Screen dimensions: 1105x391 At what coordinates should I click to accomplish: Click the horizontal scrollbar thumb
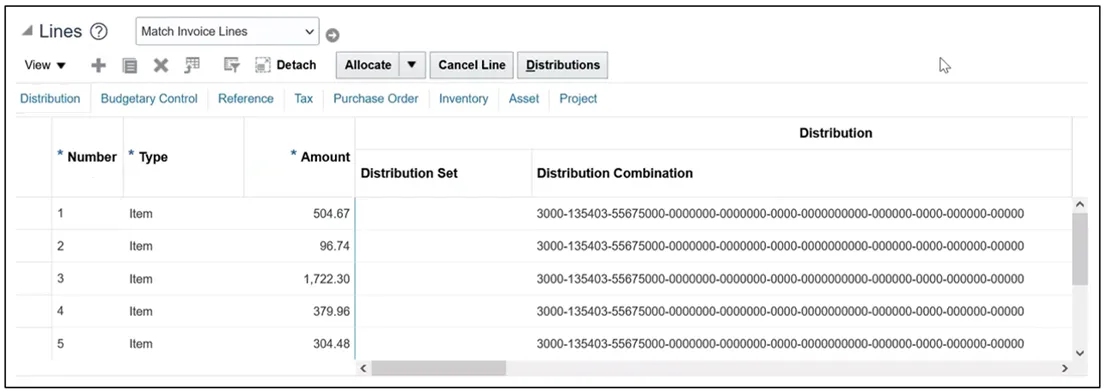(438, 368)
